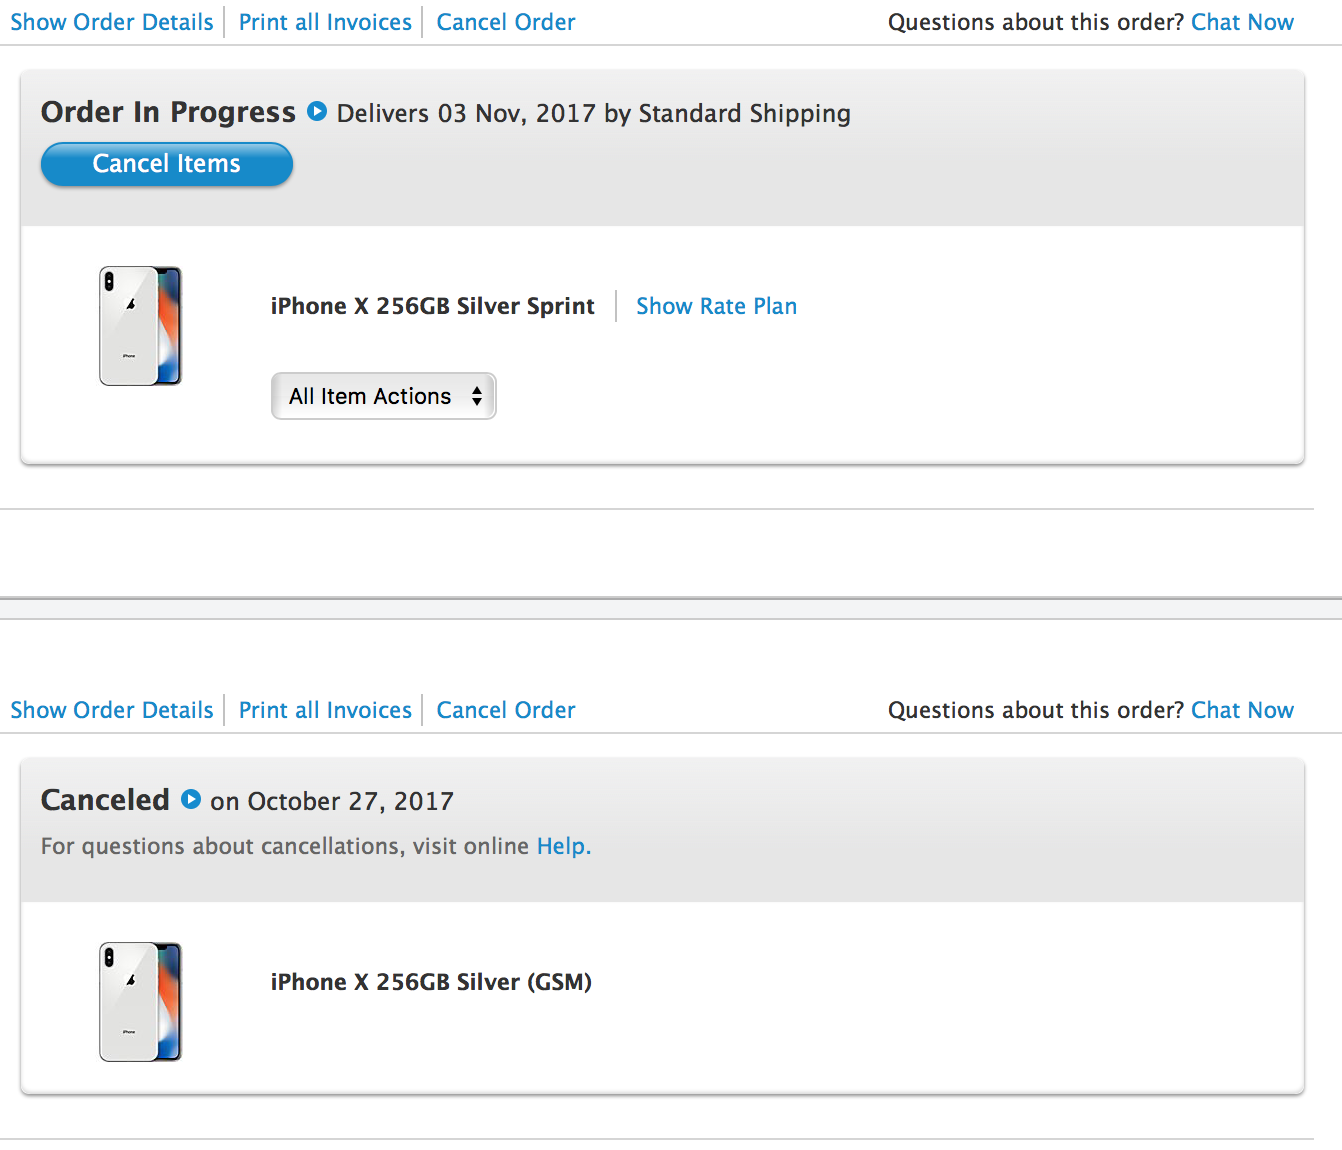
Task: Click the canceled iPhone X GSM thumbnail
Action: 140,1002
